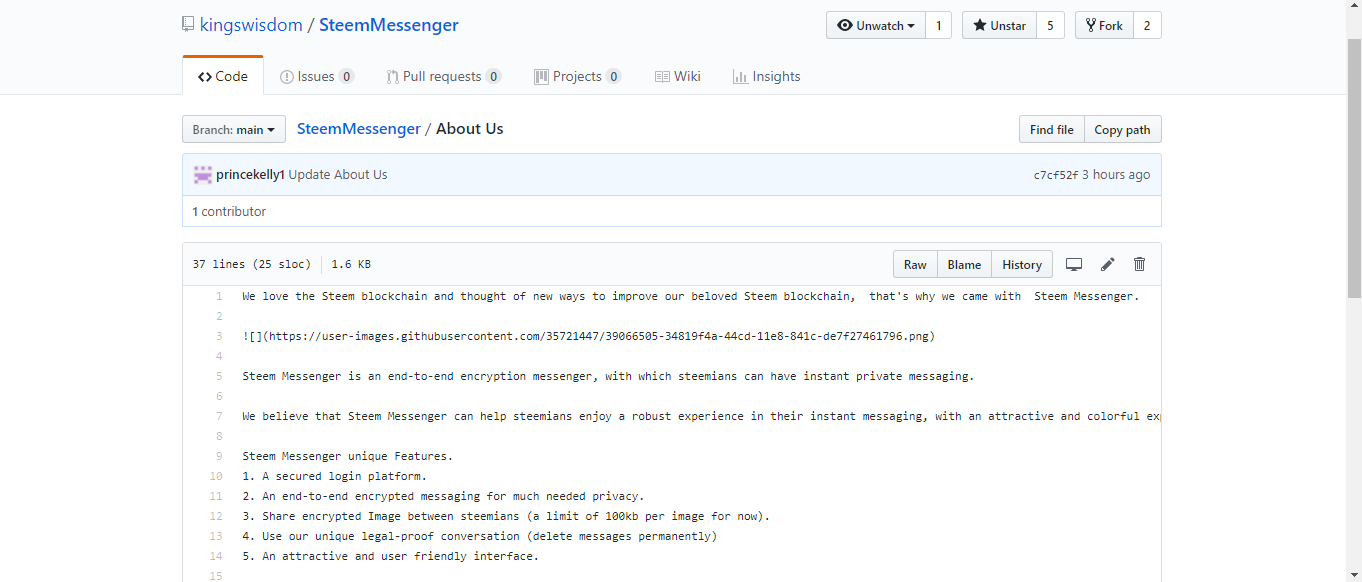Viewport: 1362px width, 582px height.
Task: View the stargazers count 5
Action: coord(1050,25)
